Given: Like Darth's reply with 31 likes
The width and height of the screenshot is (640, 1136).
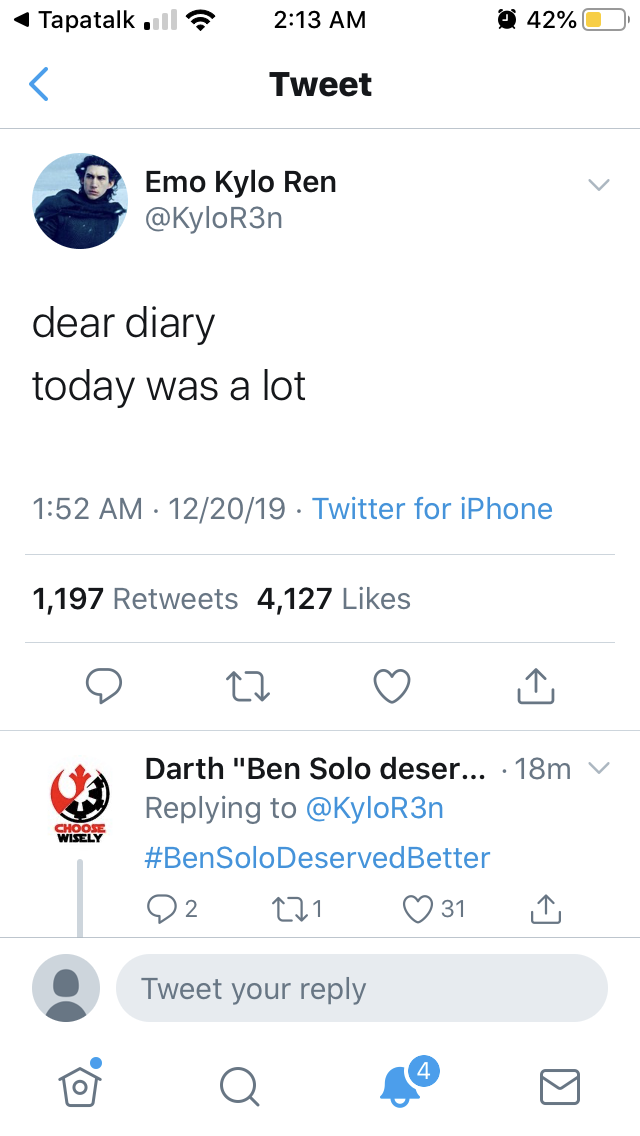Looking at the screenshot, I should point(434,909).
